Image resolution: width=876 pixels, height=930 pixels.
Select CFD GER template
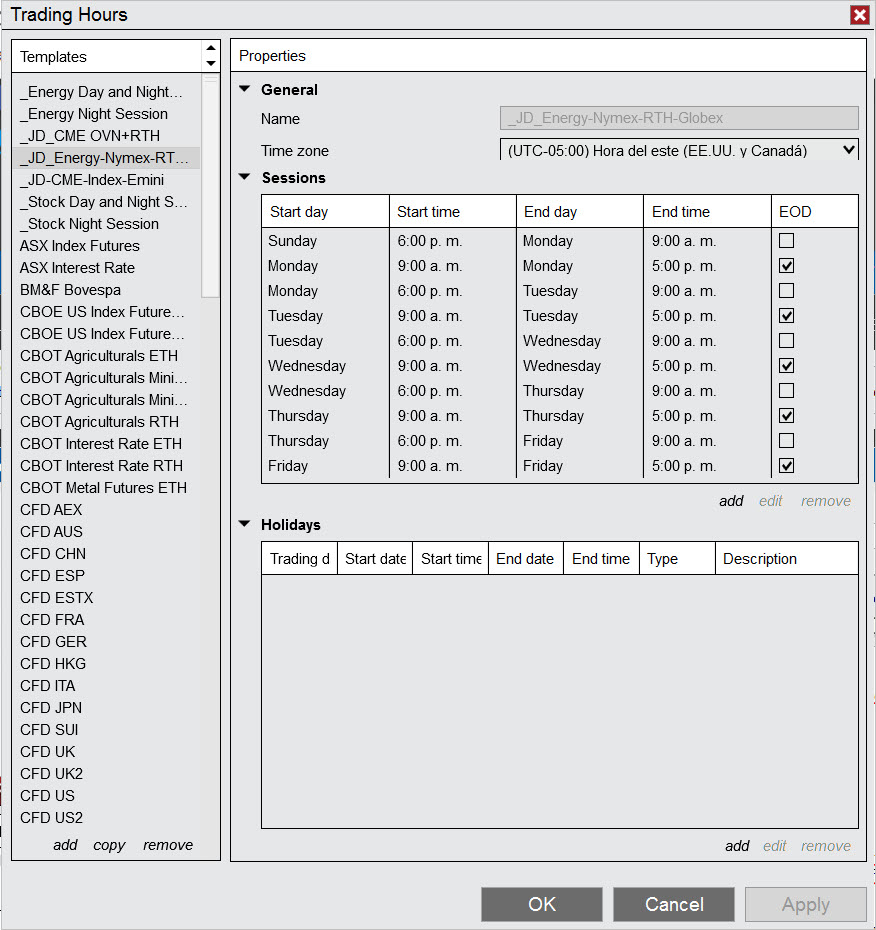pos(106,642)
